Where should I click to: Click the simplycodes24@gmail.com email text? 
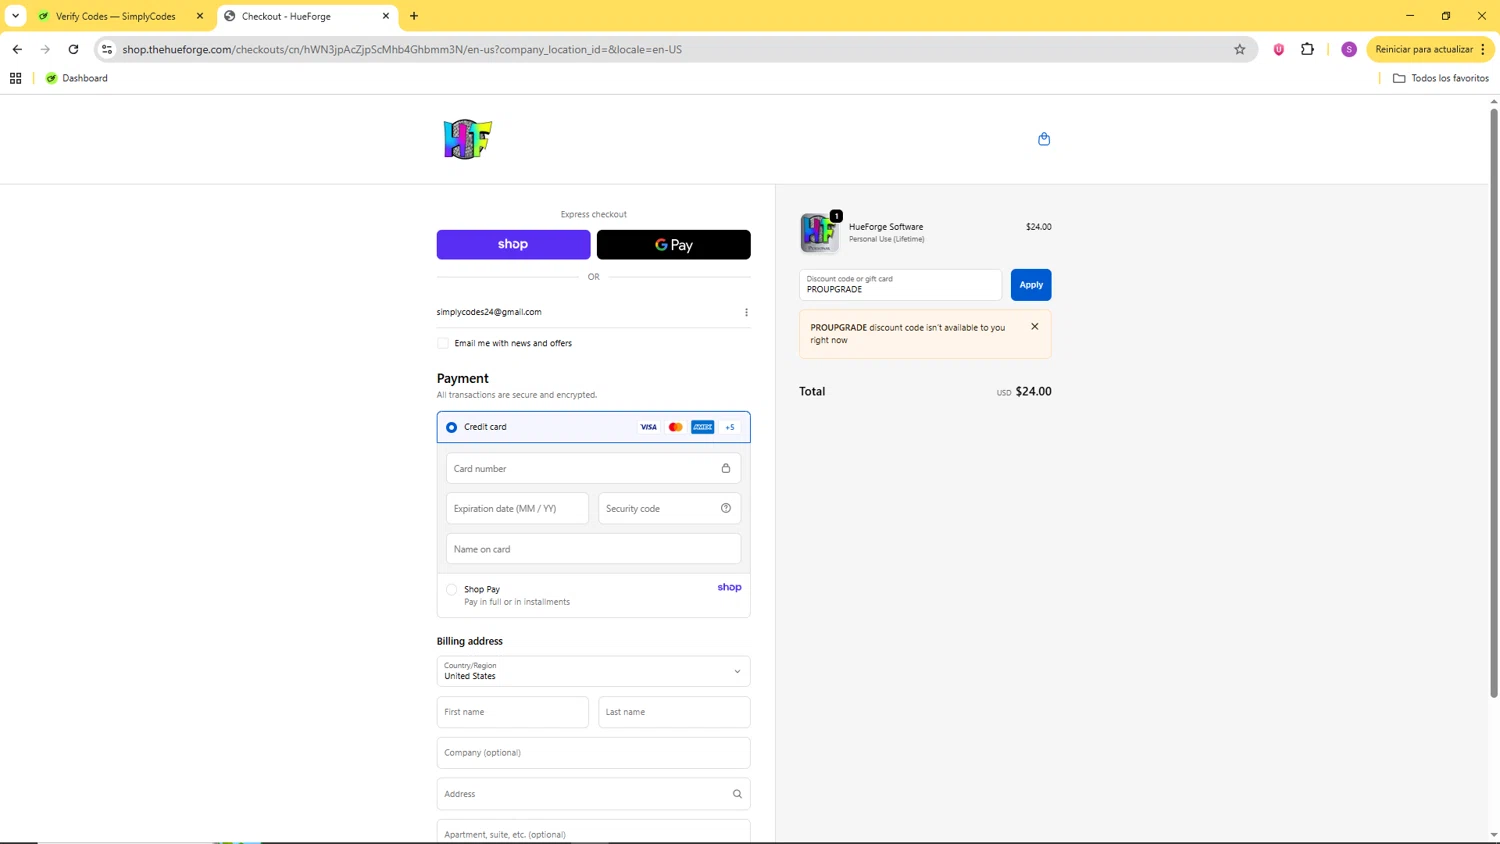489,312
